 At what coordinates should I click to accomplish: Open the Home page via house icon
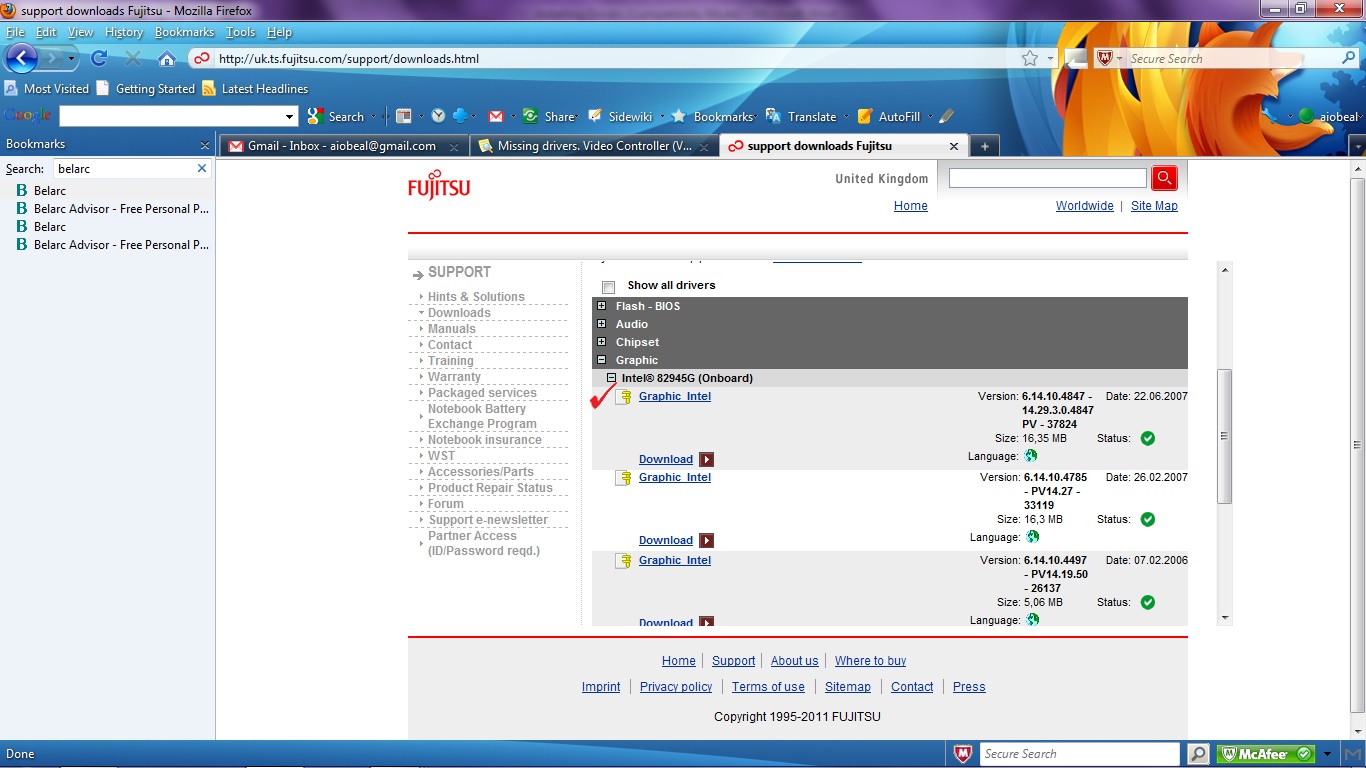click(x=167, y=59)
